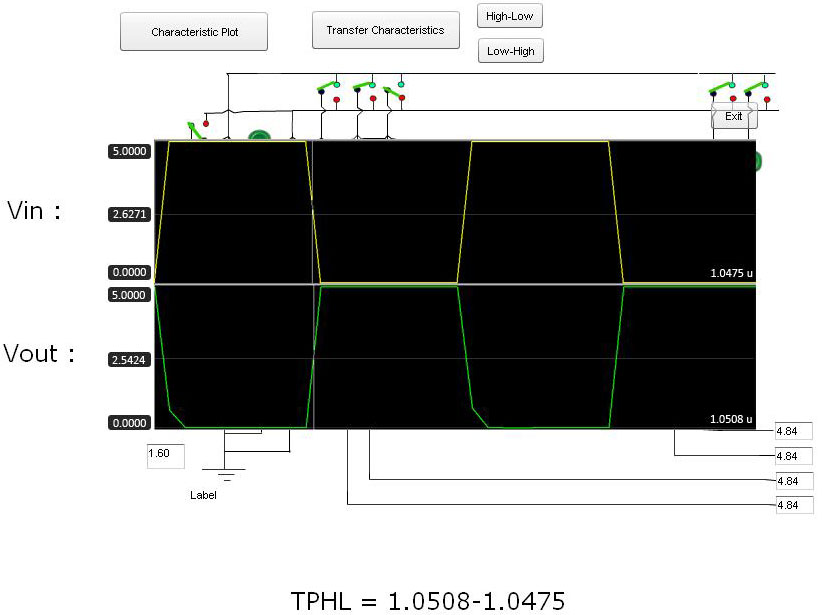The width and height of the screenshot is (824, 615).
Task: Select the High-Low transition button
Action: click(510, 16)
